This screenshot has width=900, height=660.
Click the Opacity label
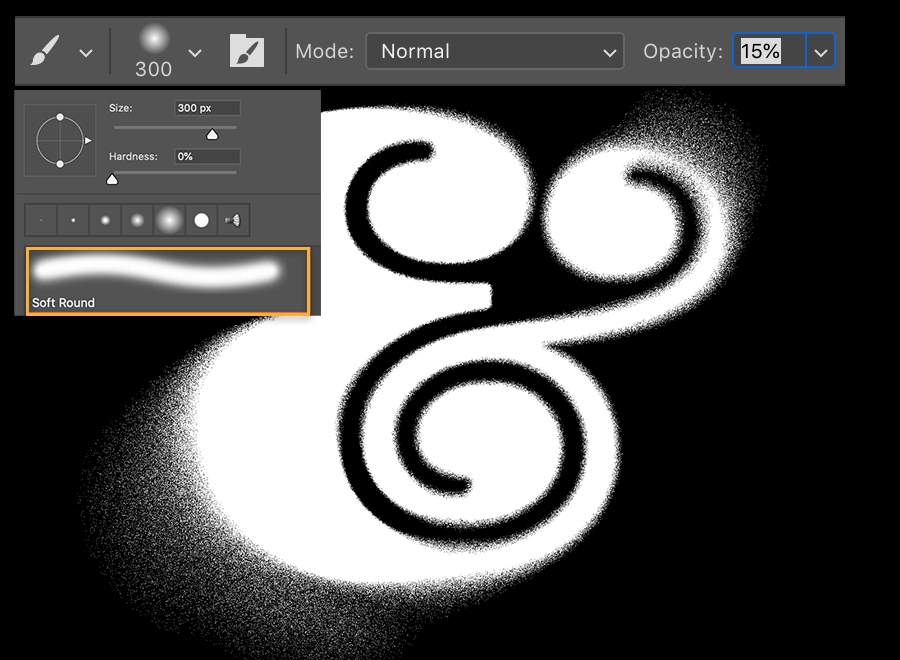click(682, 52)
